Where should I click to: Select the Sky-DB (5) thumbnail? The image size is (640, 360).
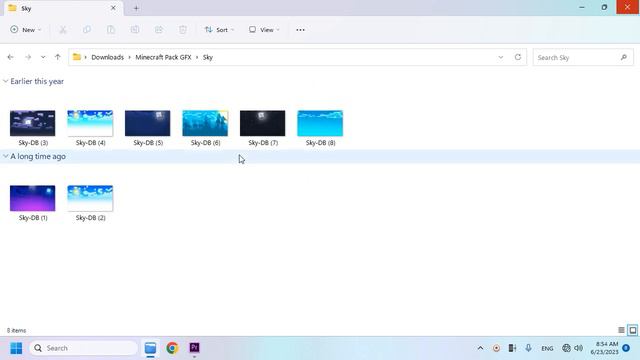point(148,123)
